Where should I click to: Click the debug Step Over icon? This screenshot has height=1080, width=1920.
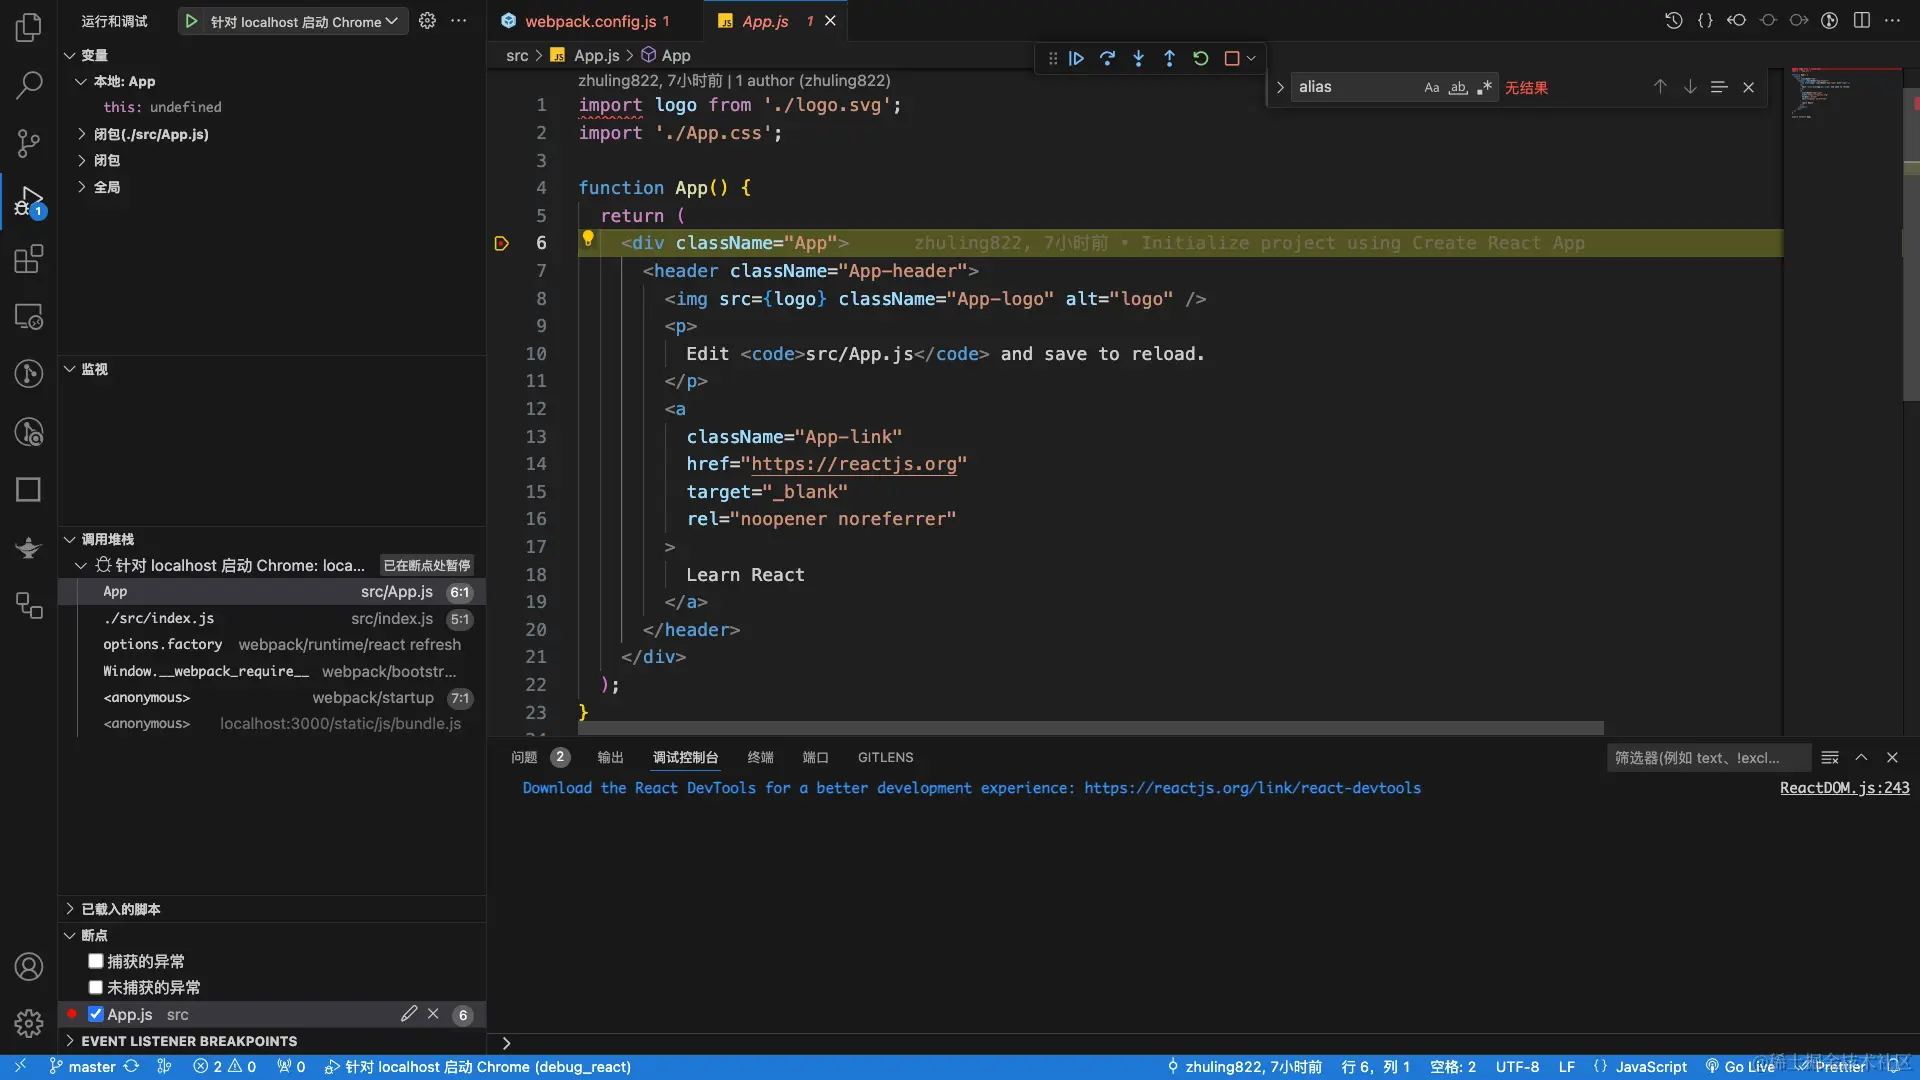point(1107,58)
